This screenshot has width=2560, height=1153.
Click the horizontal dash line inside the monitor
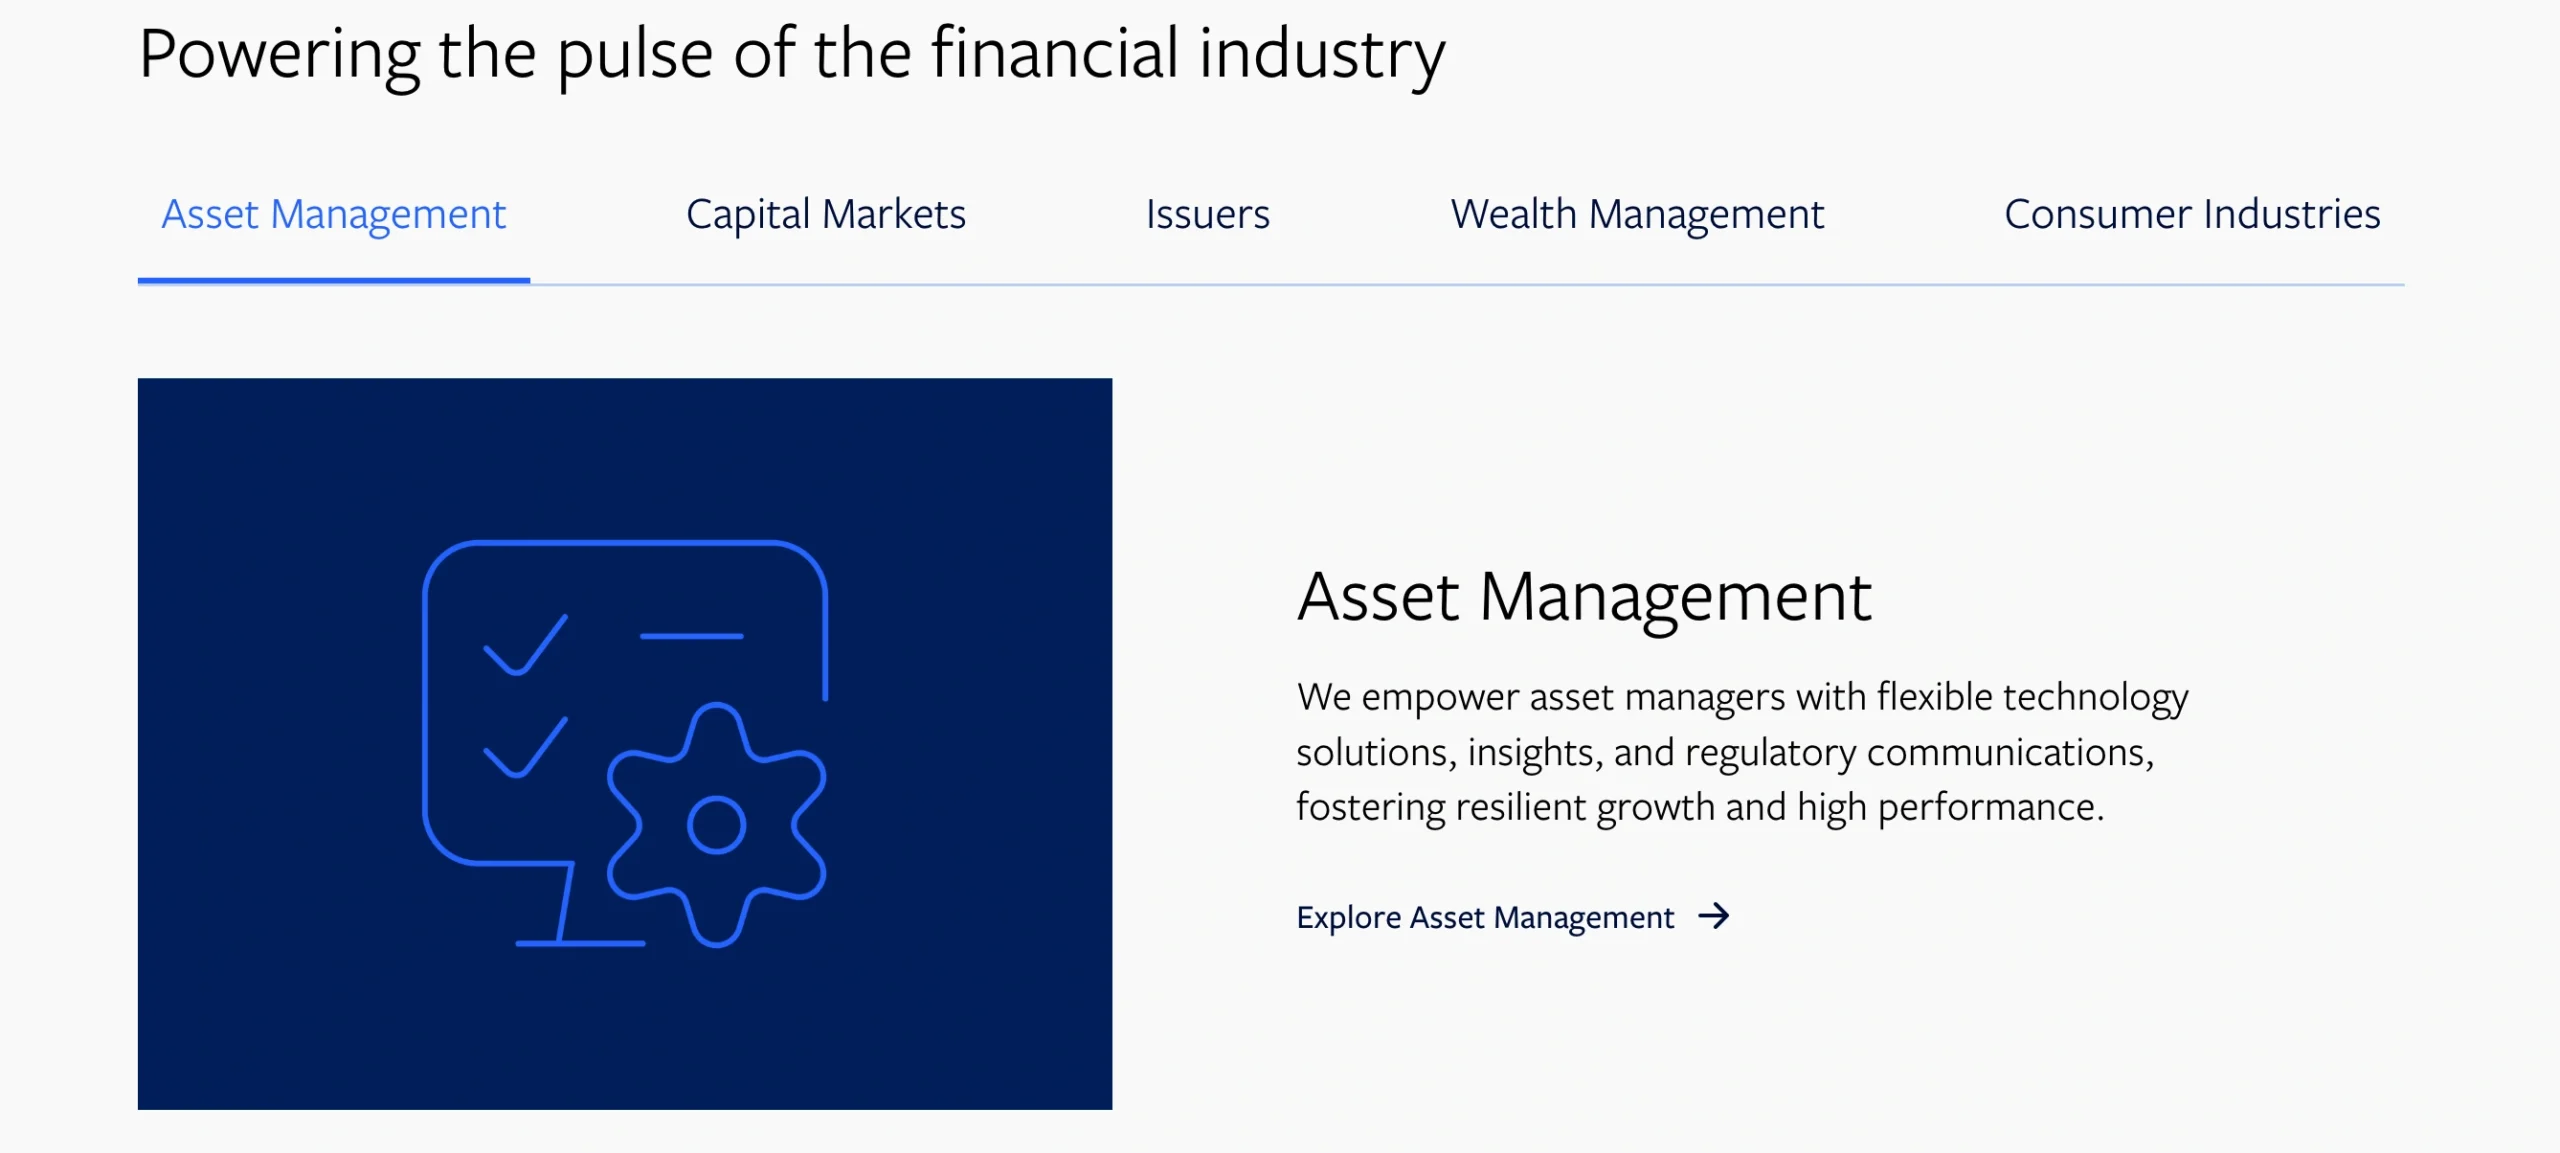[x=691, y=636]
